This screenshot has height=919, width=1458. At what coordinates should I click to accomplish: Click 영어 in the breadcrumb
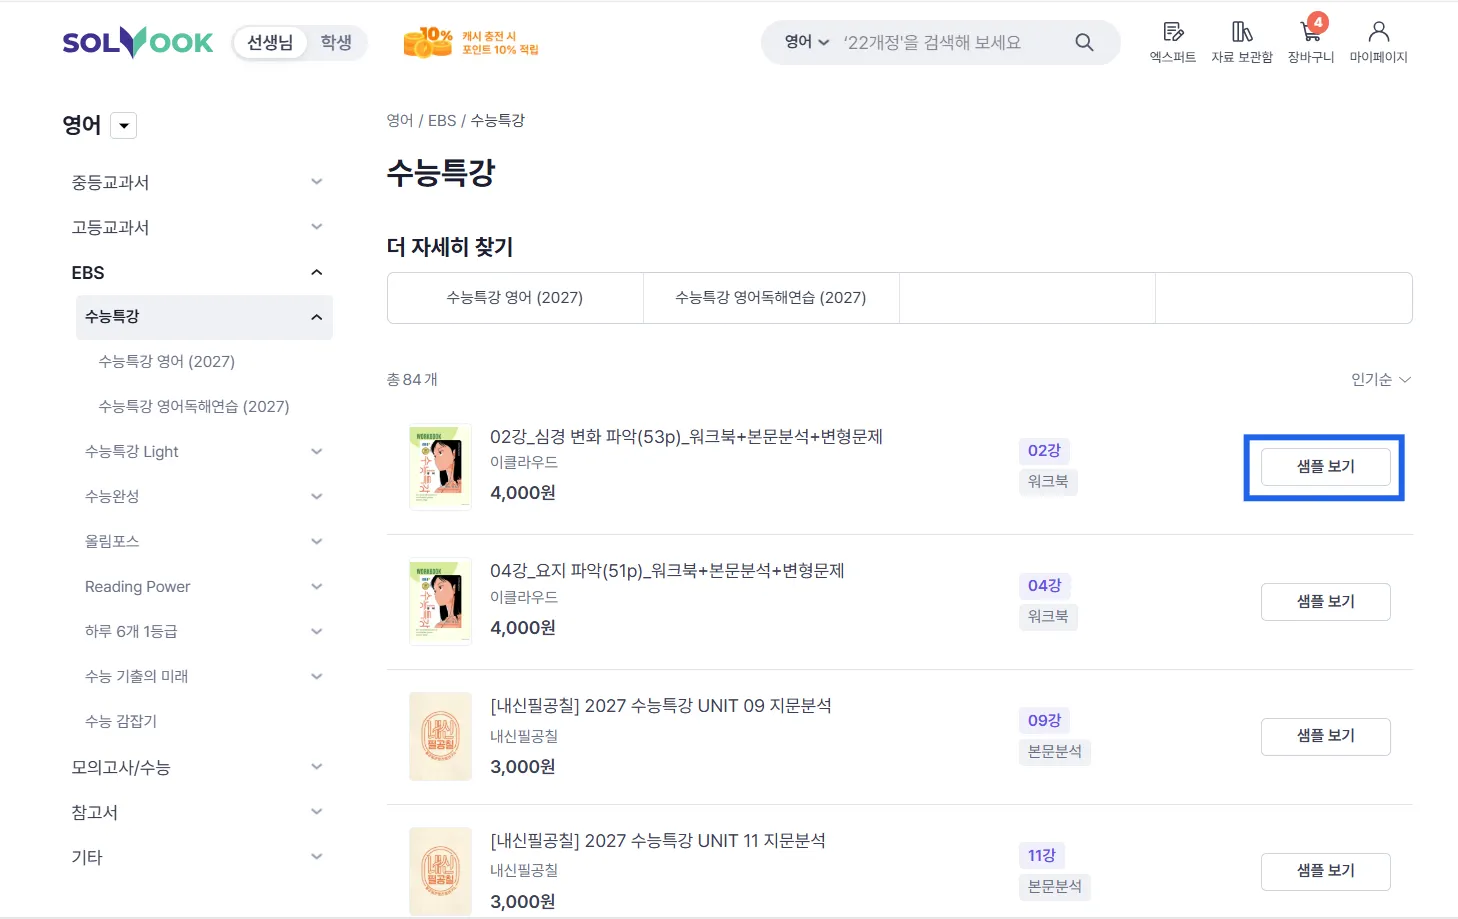pos(400,120)
